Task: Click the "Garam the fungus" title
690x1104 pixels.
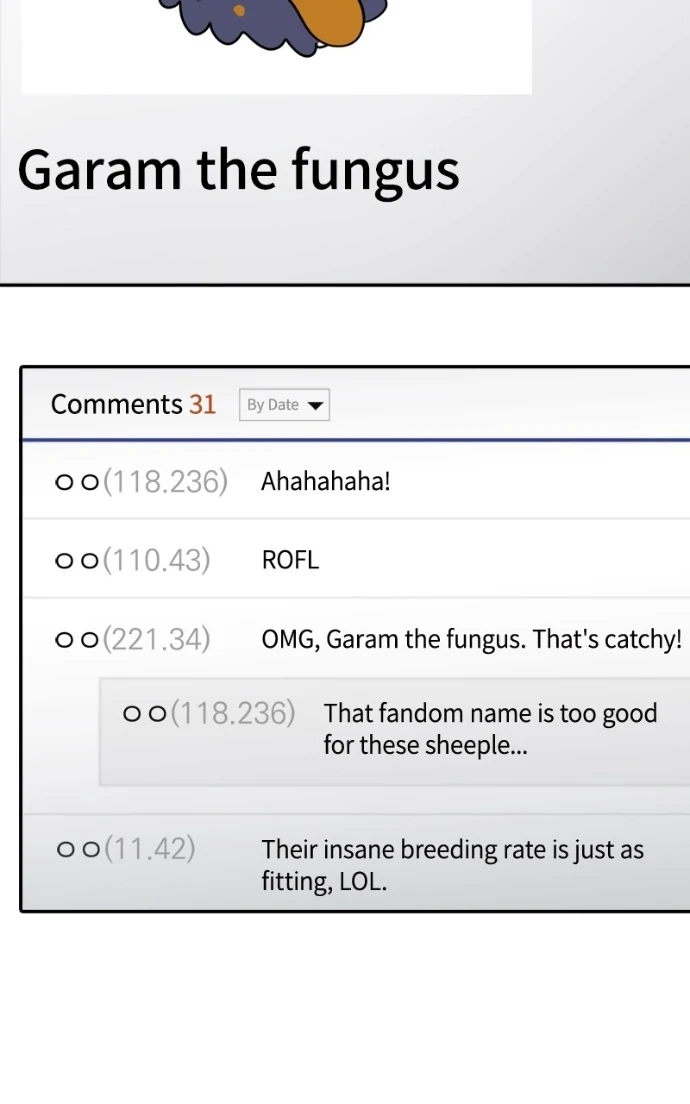Action: tap(238, 169)
